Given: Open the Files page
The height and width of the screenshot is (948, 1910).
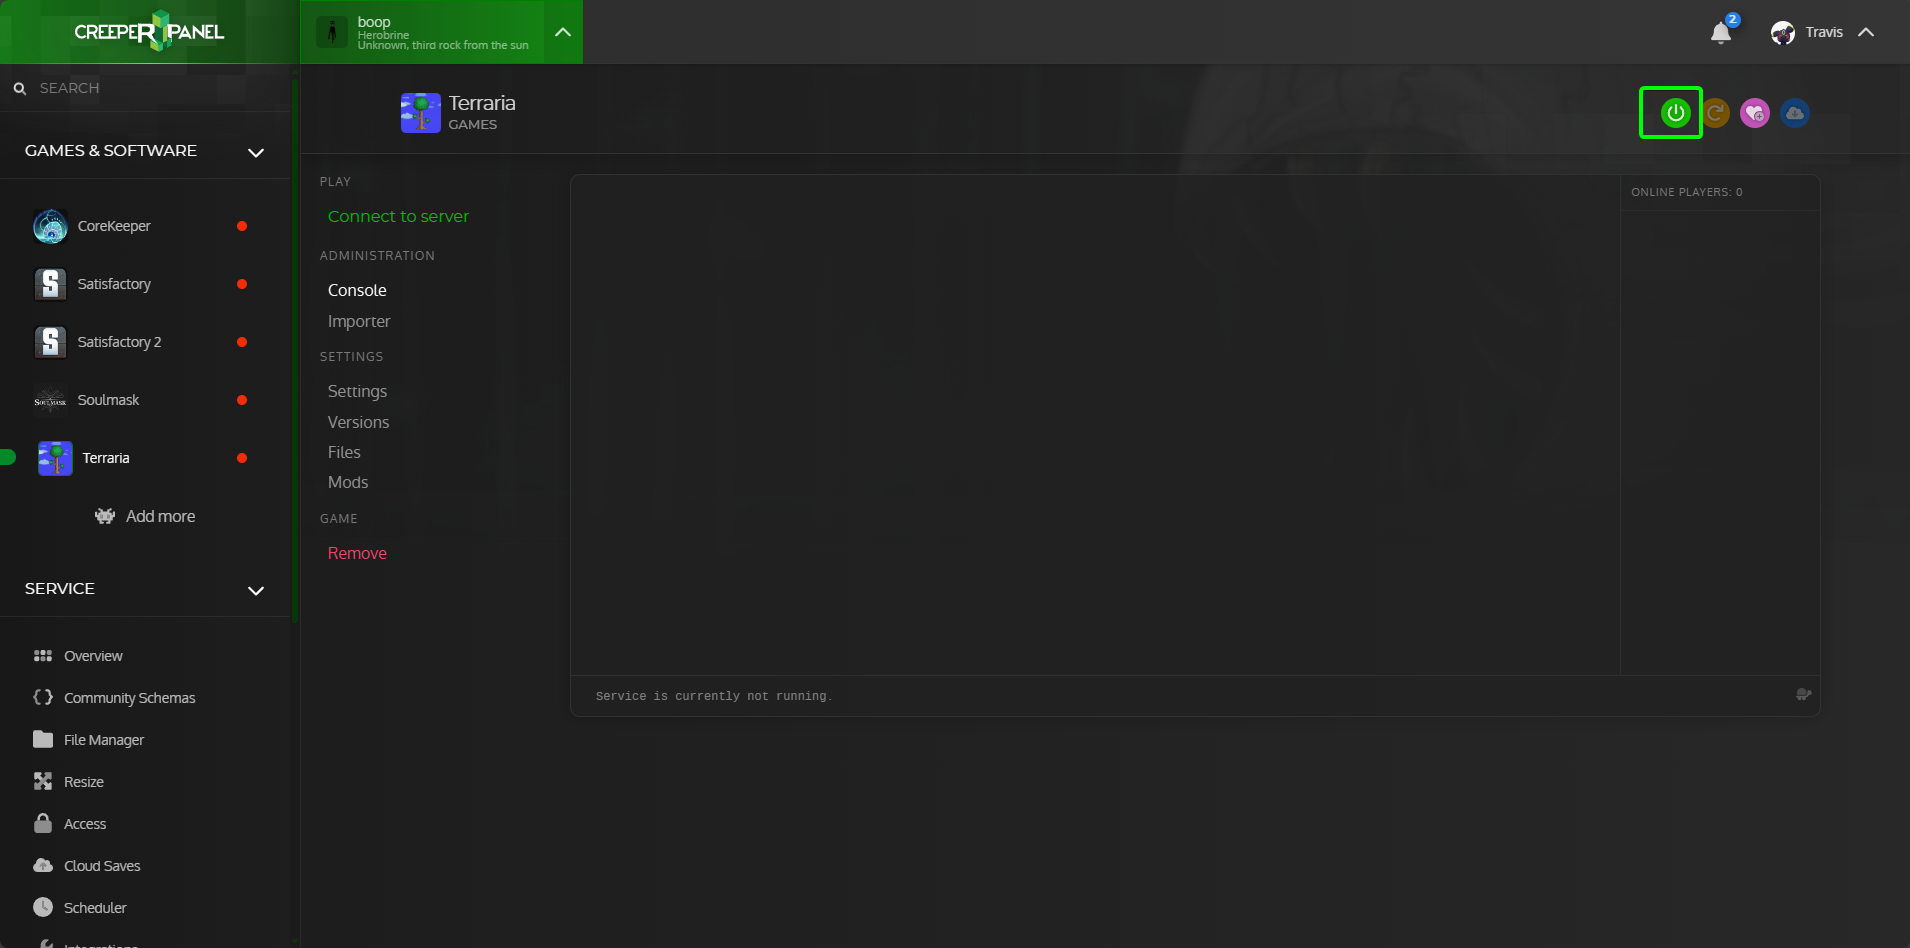Looking at the screenshot, I should pyautogui.click(x=344, y=452).
